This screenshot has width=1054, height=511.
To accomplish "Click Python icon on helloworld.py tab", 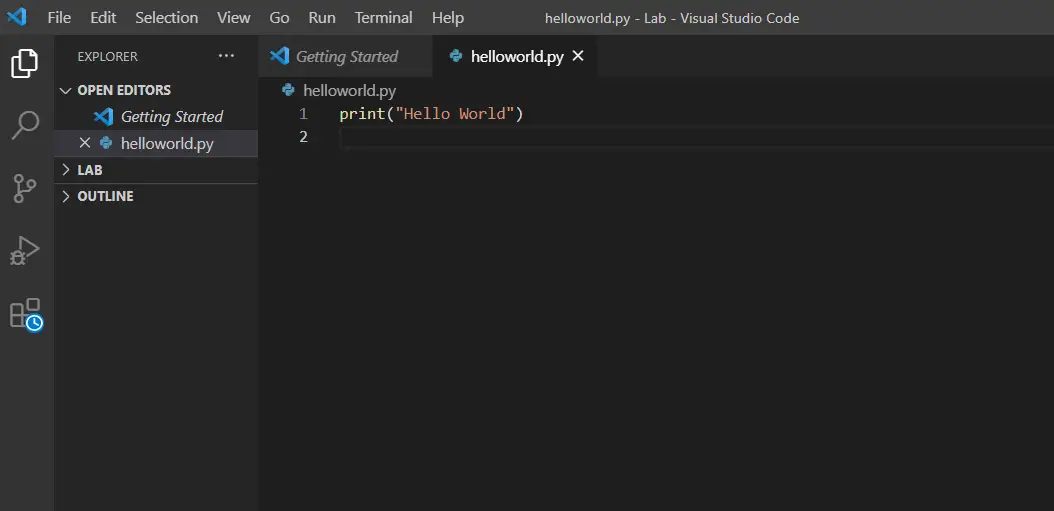I will [x=456, y=56].
